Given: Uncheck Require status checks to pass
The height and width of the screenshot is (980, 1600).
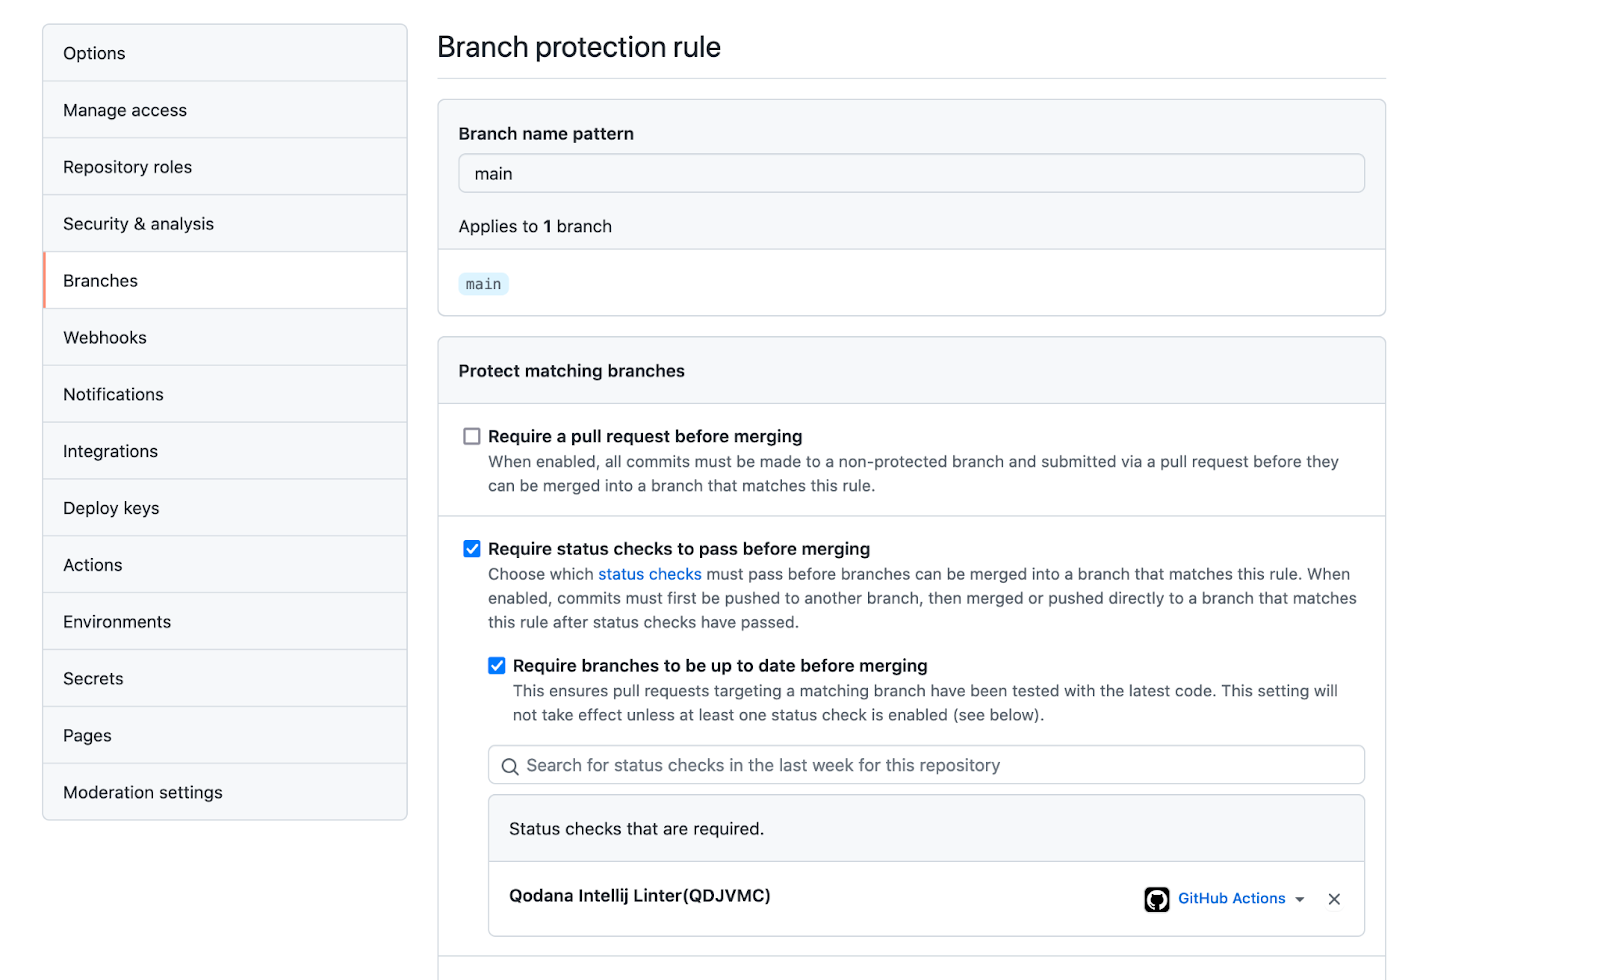Looking at the screenshot, I should tap(472, 549).
